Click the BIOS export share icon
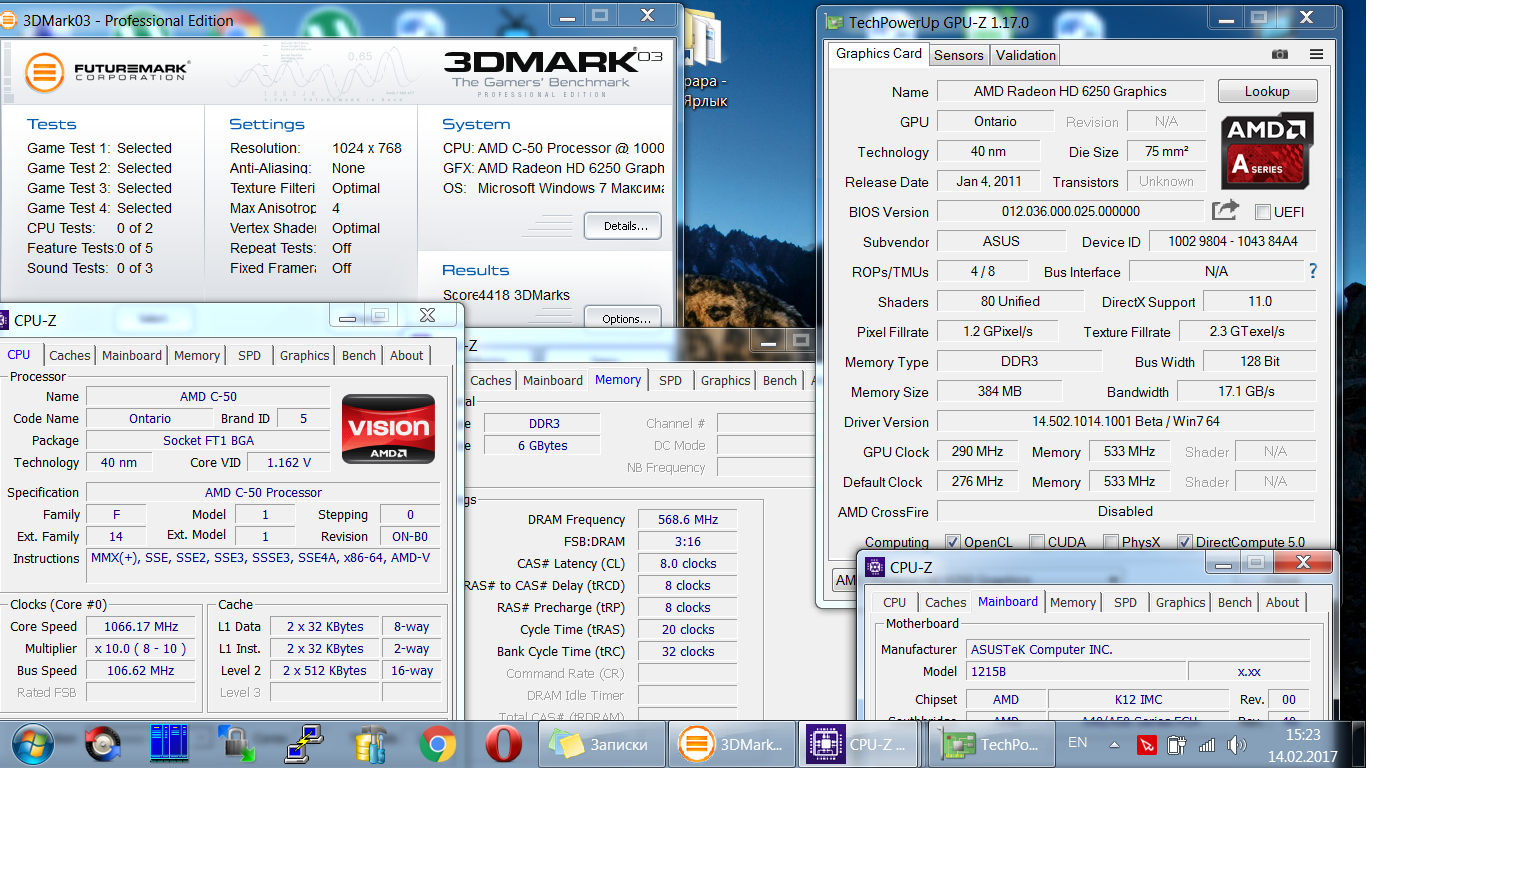The height and width of the screenshot is (882, 1538). [1225, 210]
